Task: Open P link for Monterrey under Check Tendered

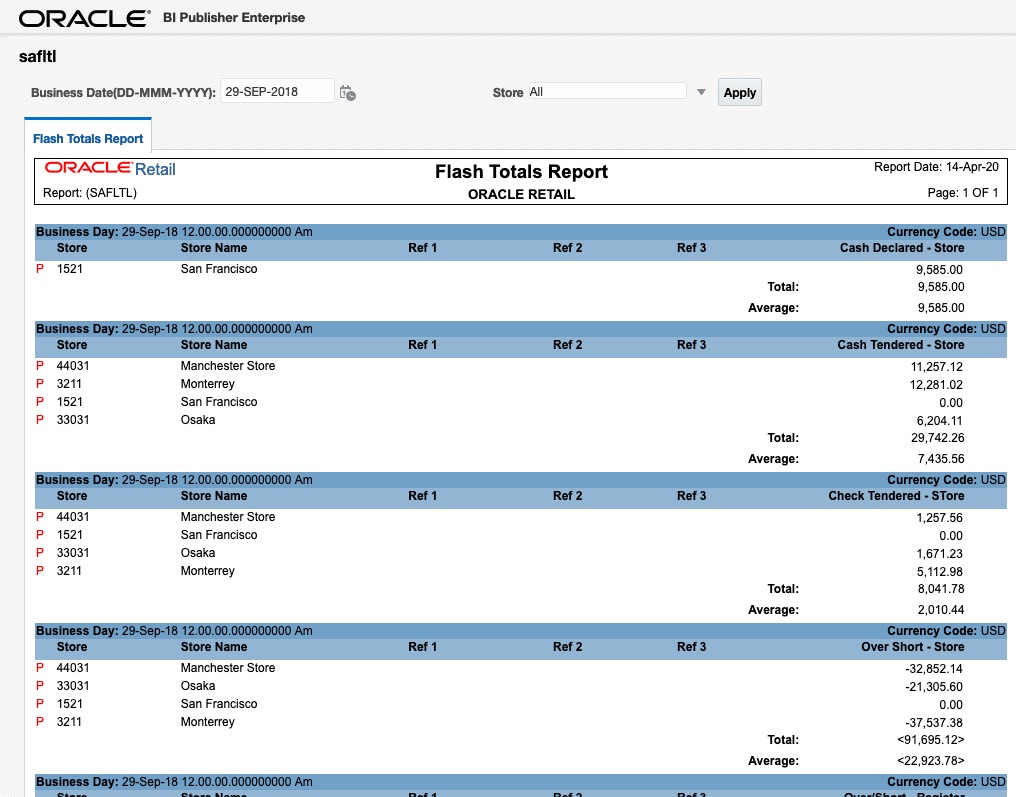Action: [x=40, y=571]
